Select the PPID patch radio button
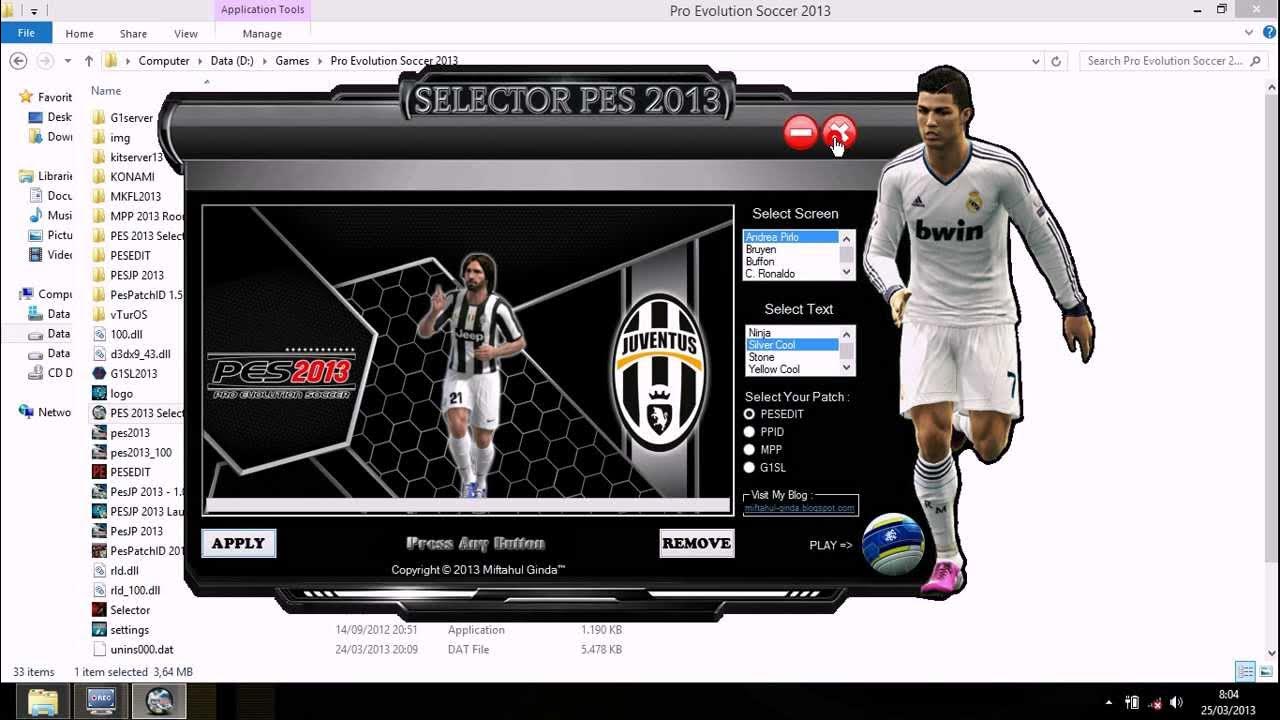 tap(749, 432)
